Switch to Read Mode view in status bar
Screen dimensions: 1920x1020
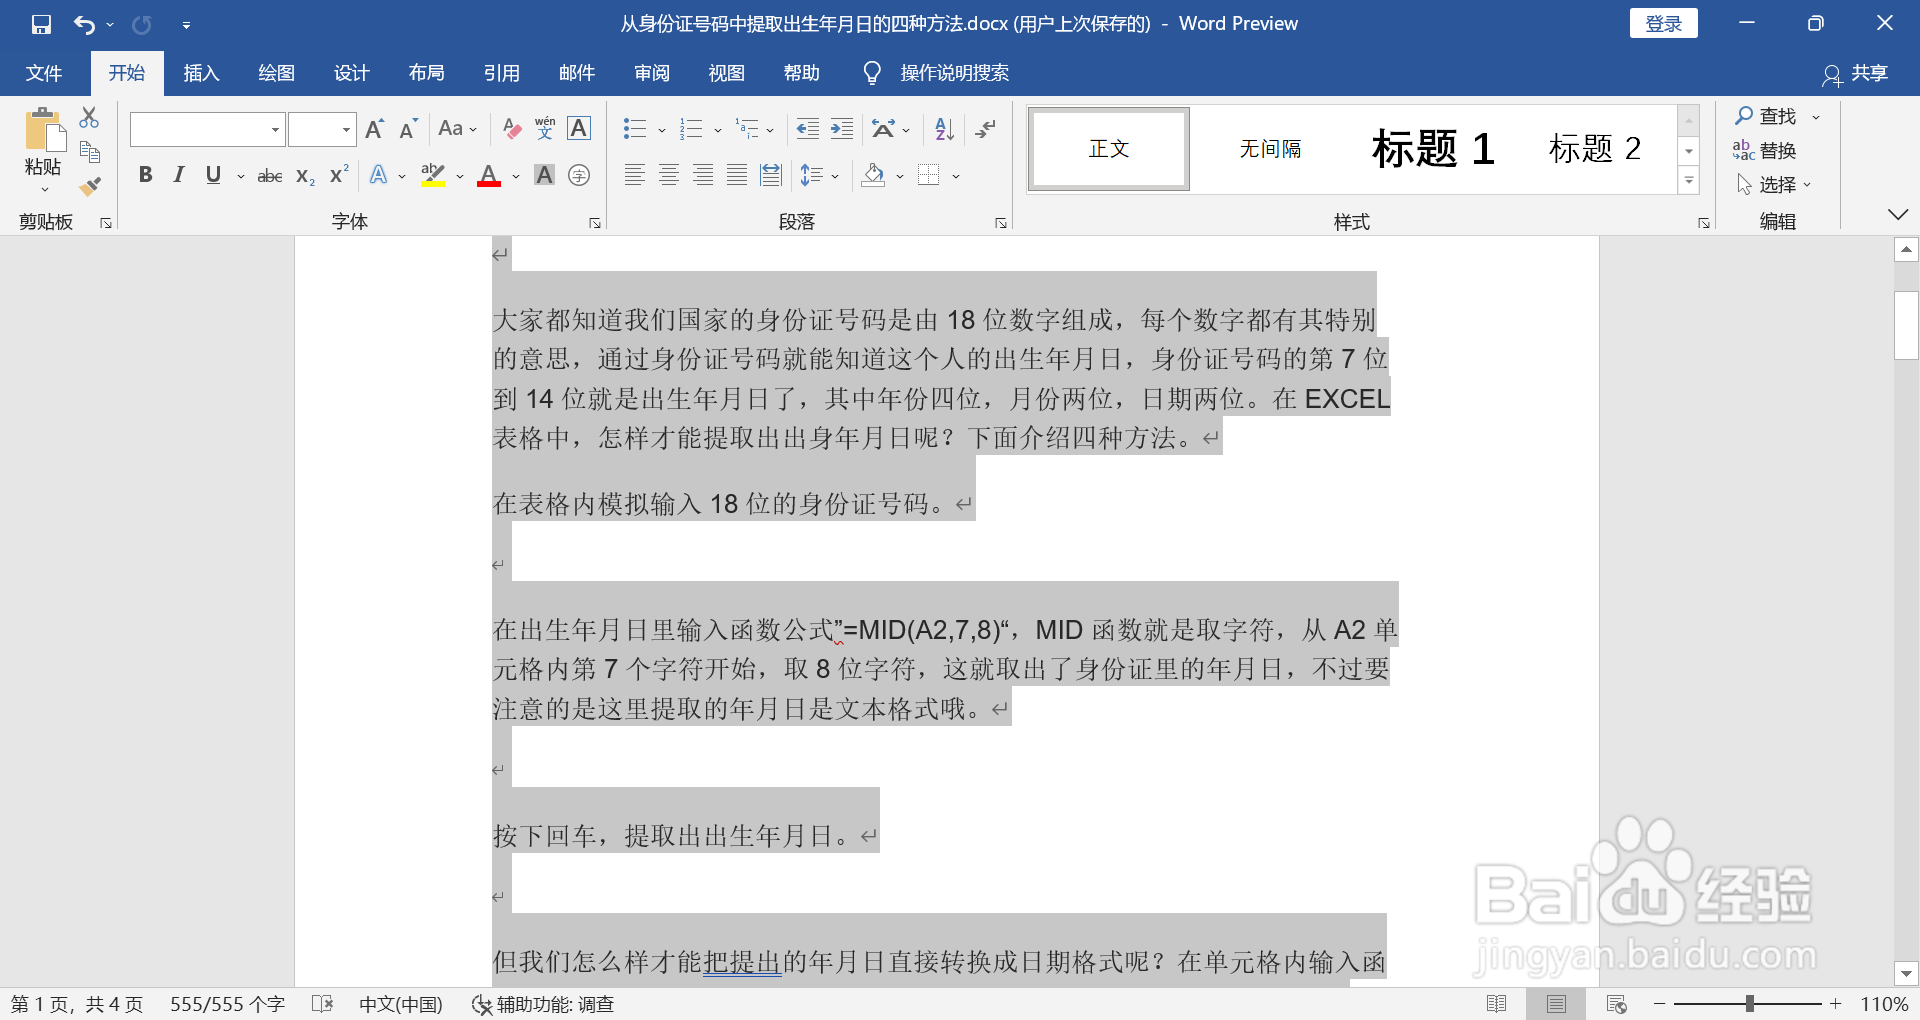[1497, 1004]
